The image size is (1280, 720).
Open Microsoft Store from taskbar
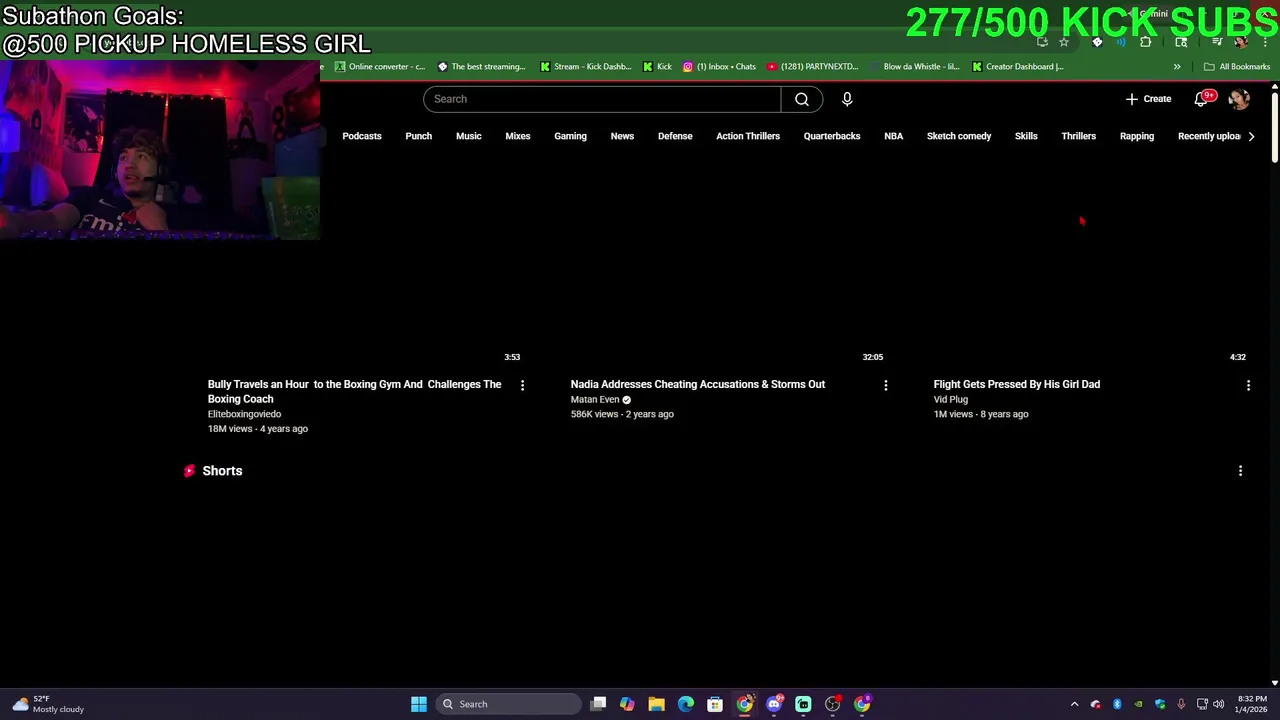714,704
